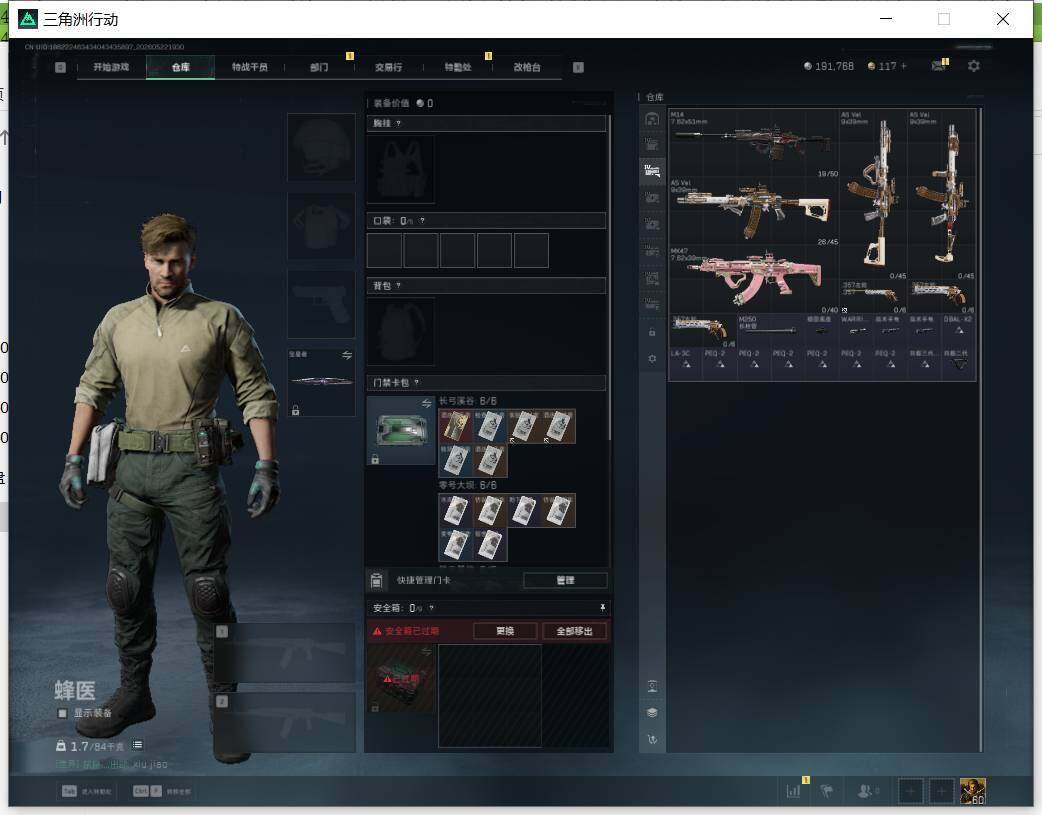Screen dimensions: 1042x815
Task: Open the weight details list icon
Action: coord(137,745)
